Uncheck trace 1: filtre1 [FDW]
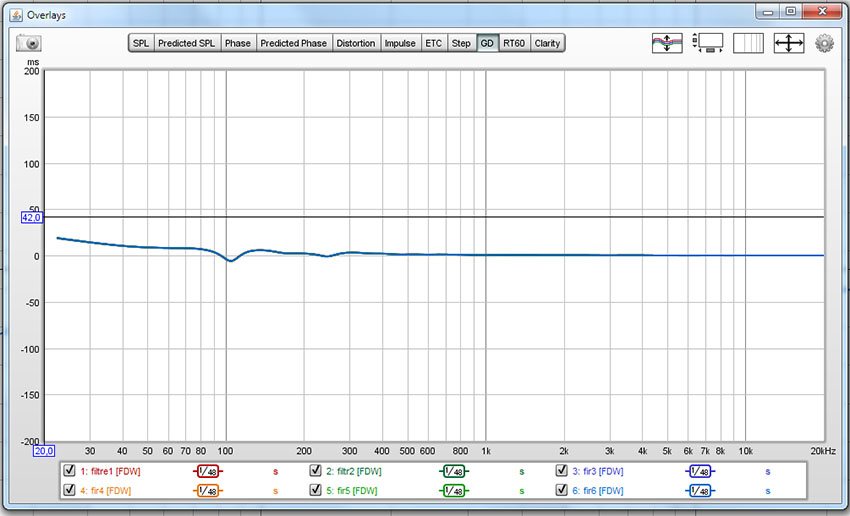The width and height of the screenshot is (850, 516). (x=69, y=470)
